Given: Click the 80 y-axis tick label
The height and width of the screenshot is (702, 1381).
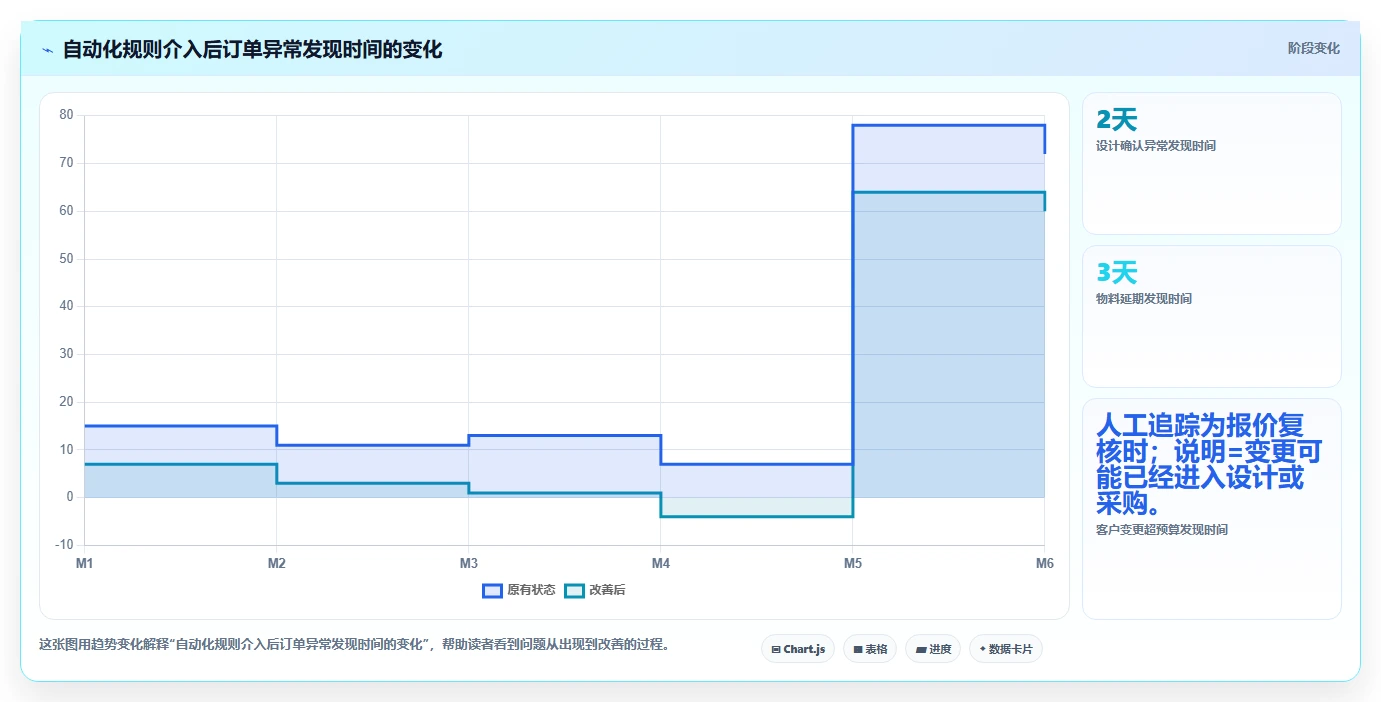Looking at the screenshot, I should click(x=66, y=115).
